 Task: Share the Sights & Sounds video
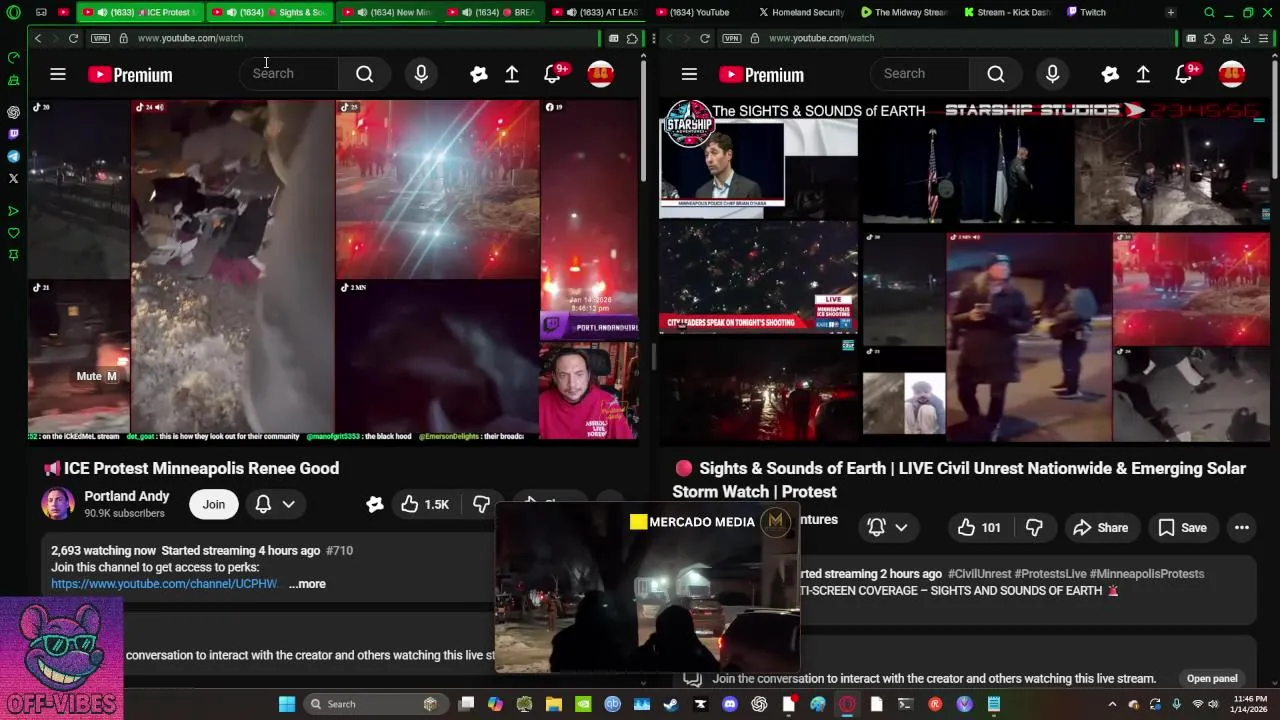click(1100, 528)
